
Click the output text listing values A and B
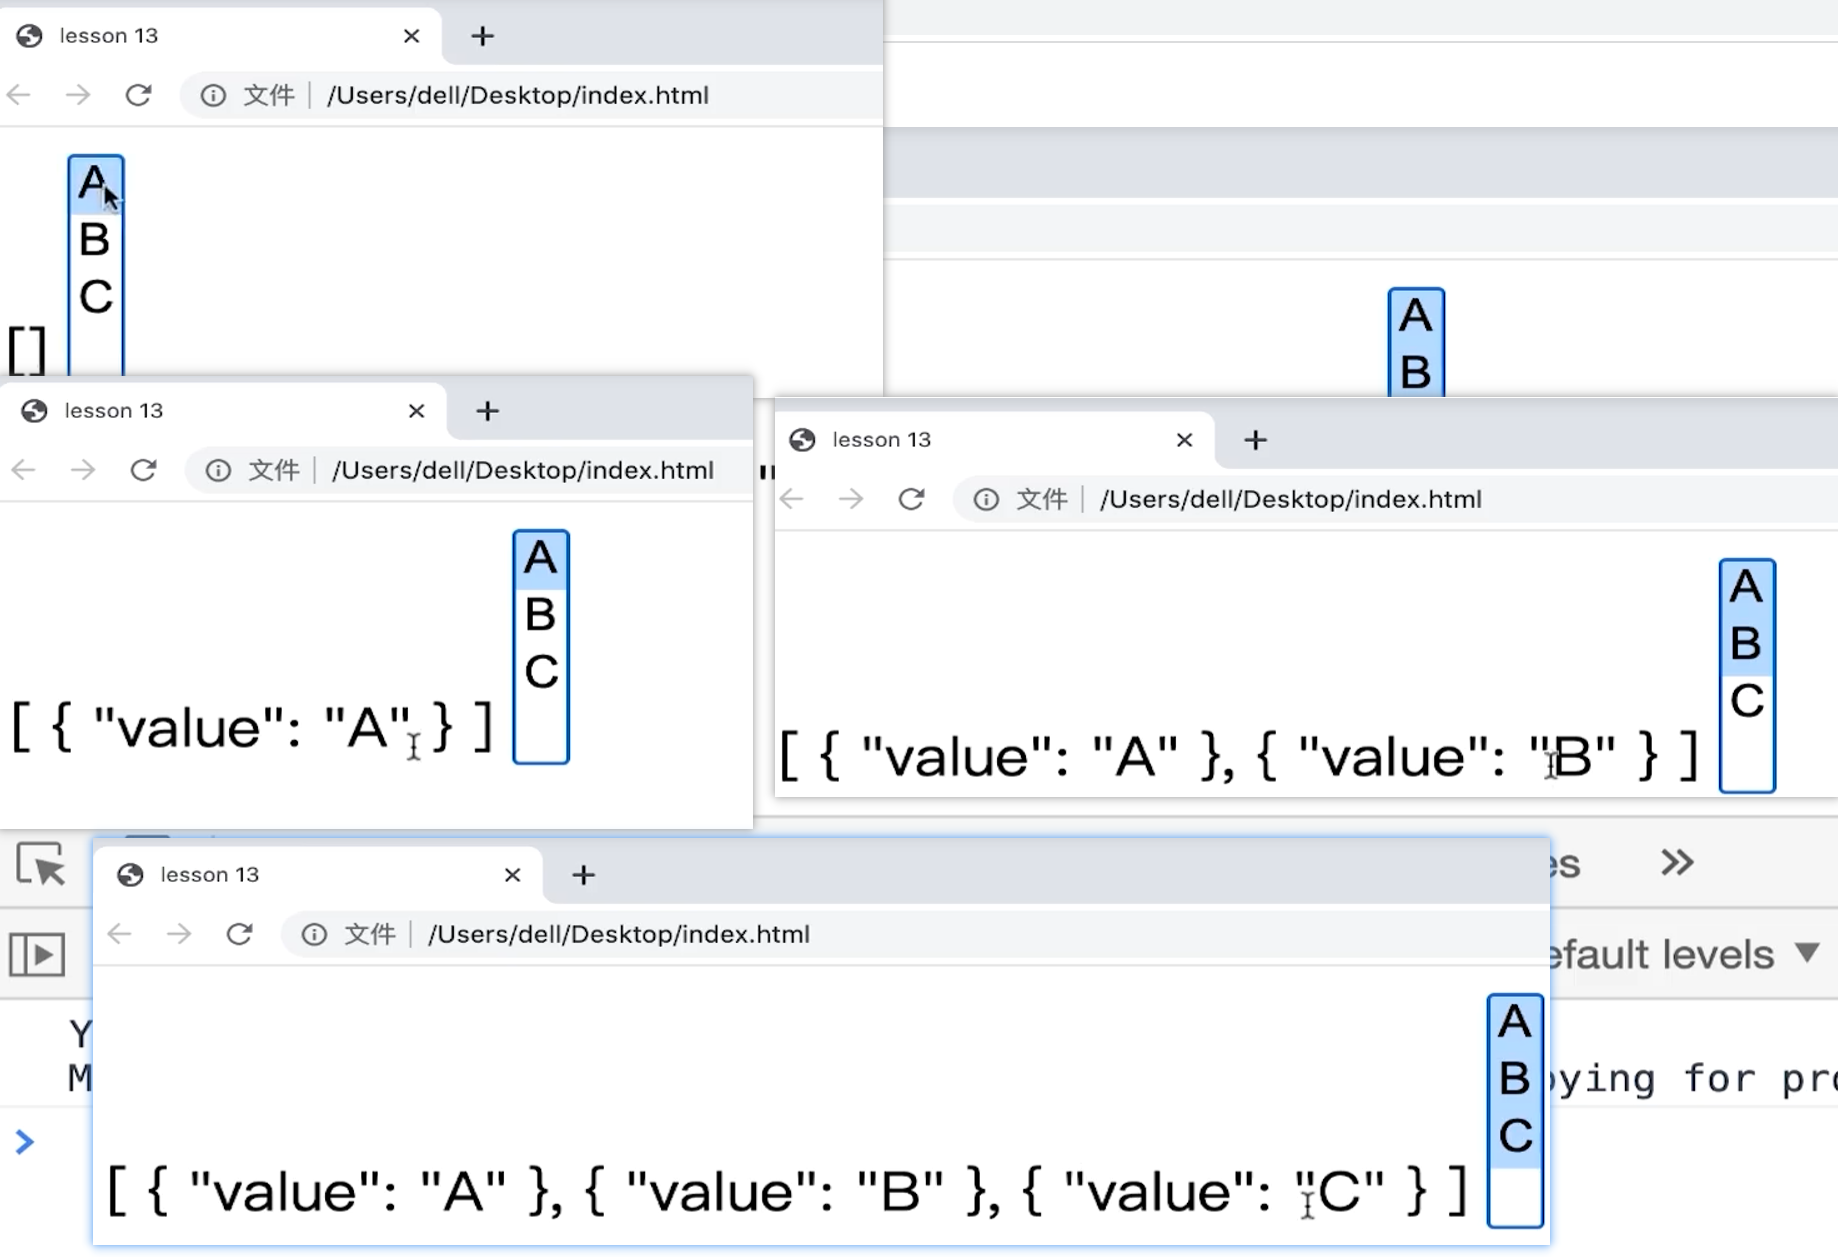click(x=1239, y=756)
